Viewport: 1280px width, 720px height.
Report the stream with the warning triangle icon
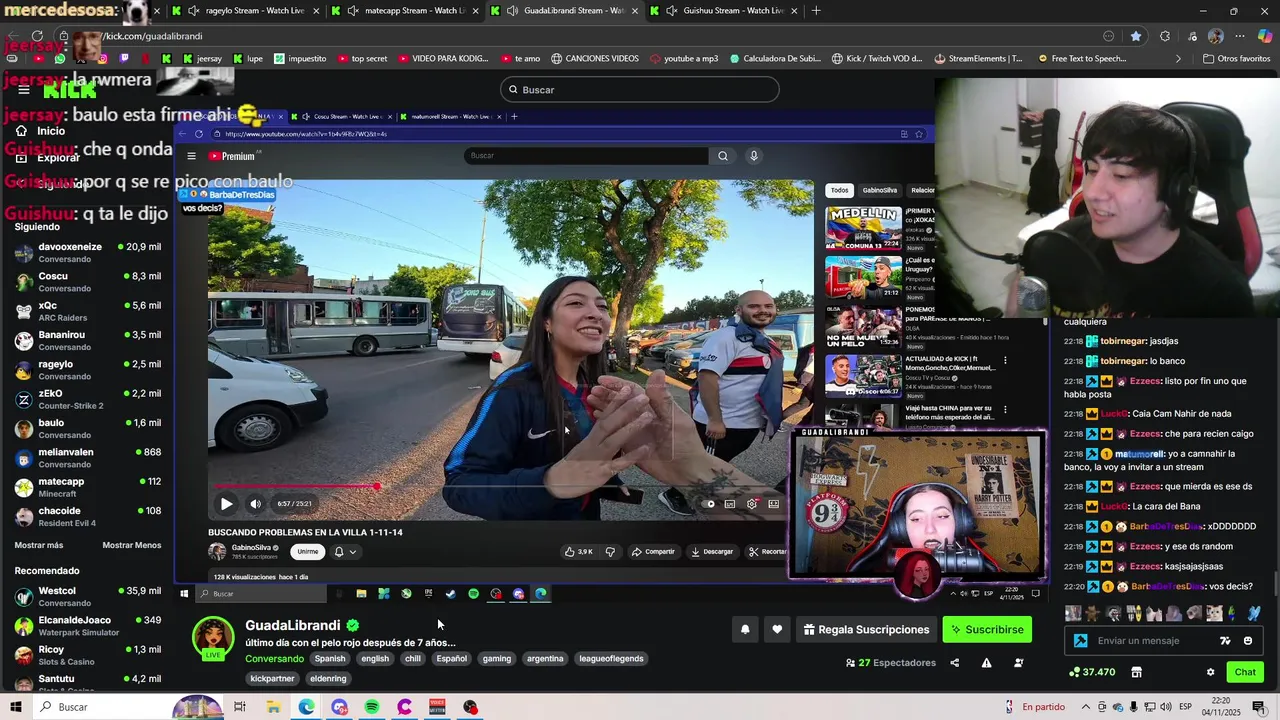[x=986, y=663]
